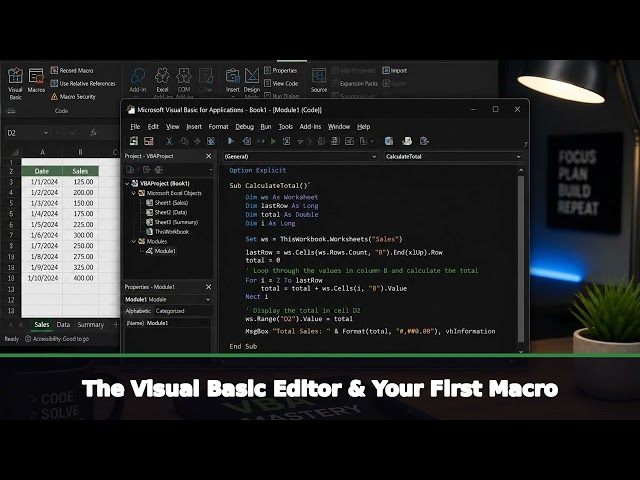Screen dimensions: 640x480
Task: Select Sheet2 (Data) in the project tree
Action: pos(167,212)
